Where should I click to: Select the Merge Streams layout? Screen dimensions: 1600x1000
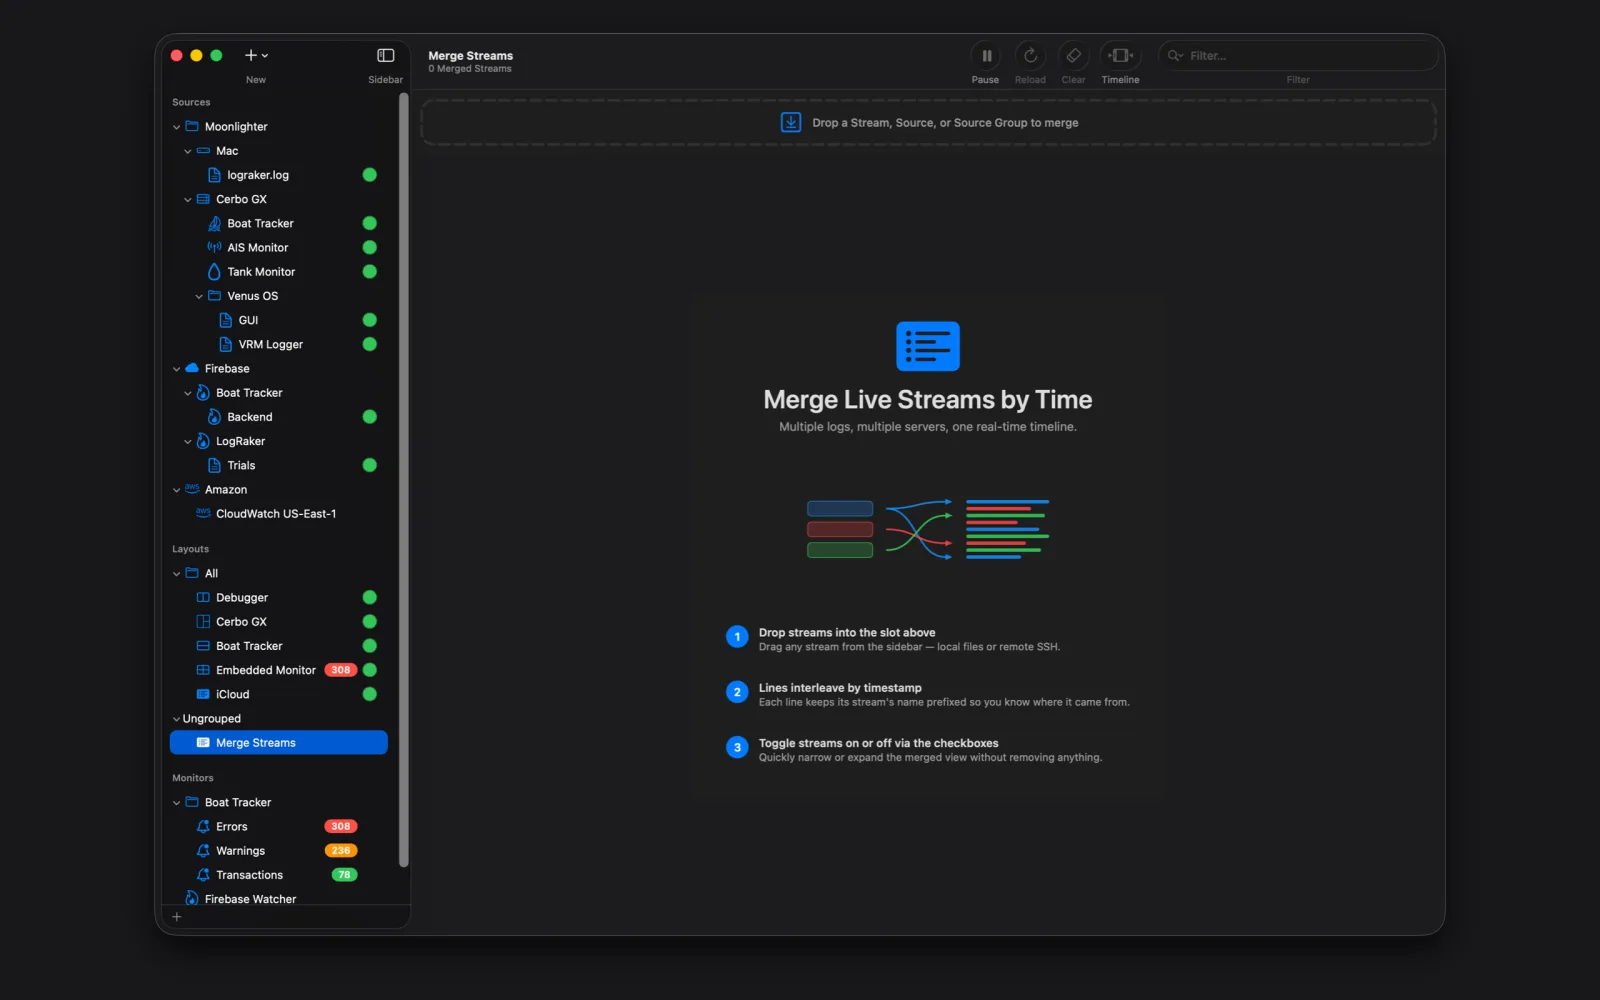coord(279,742)
